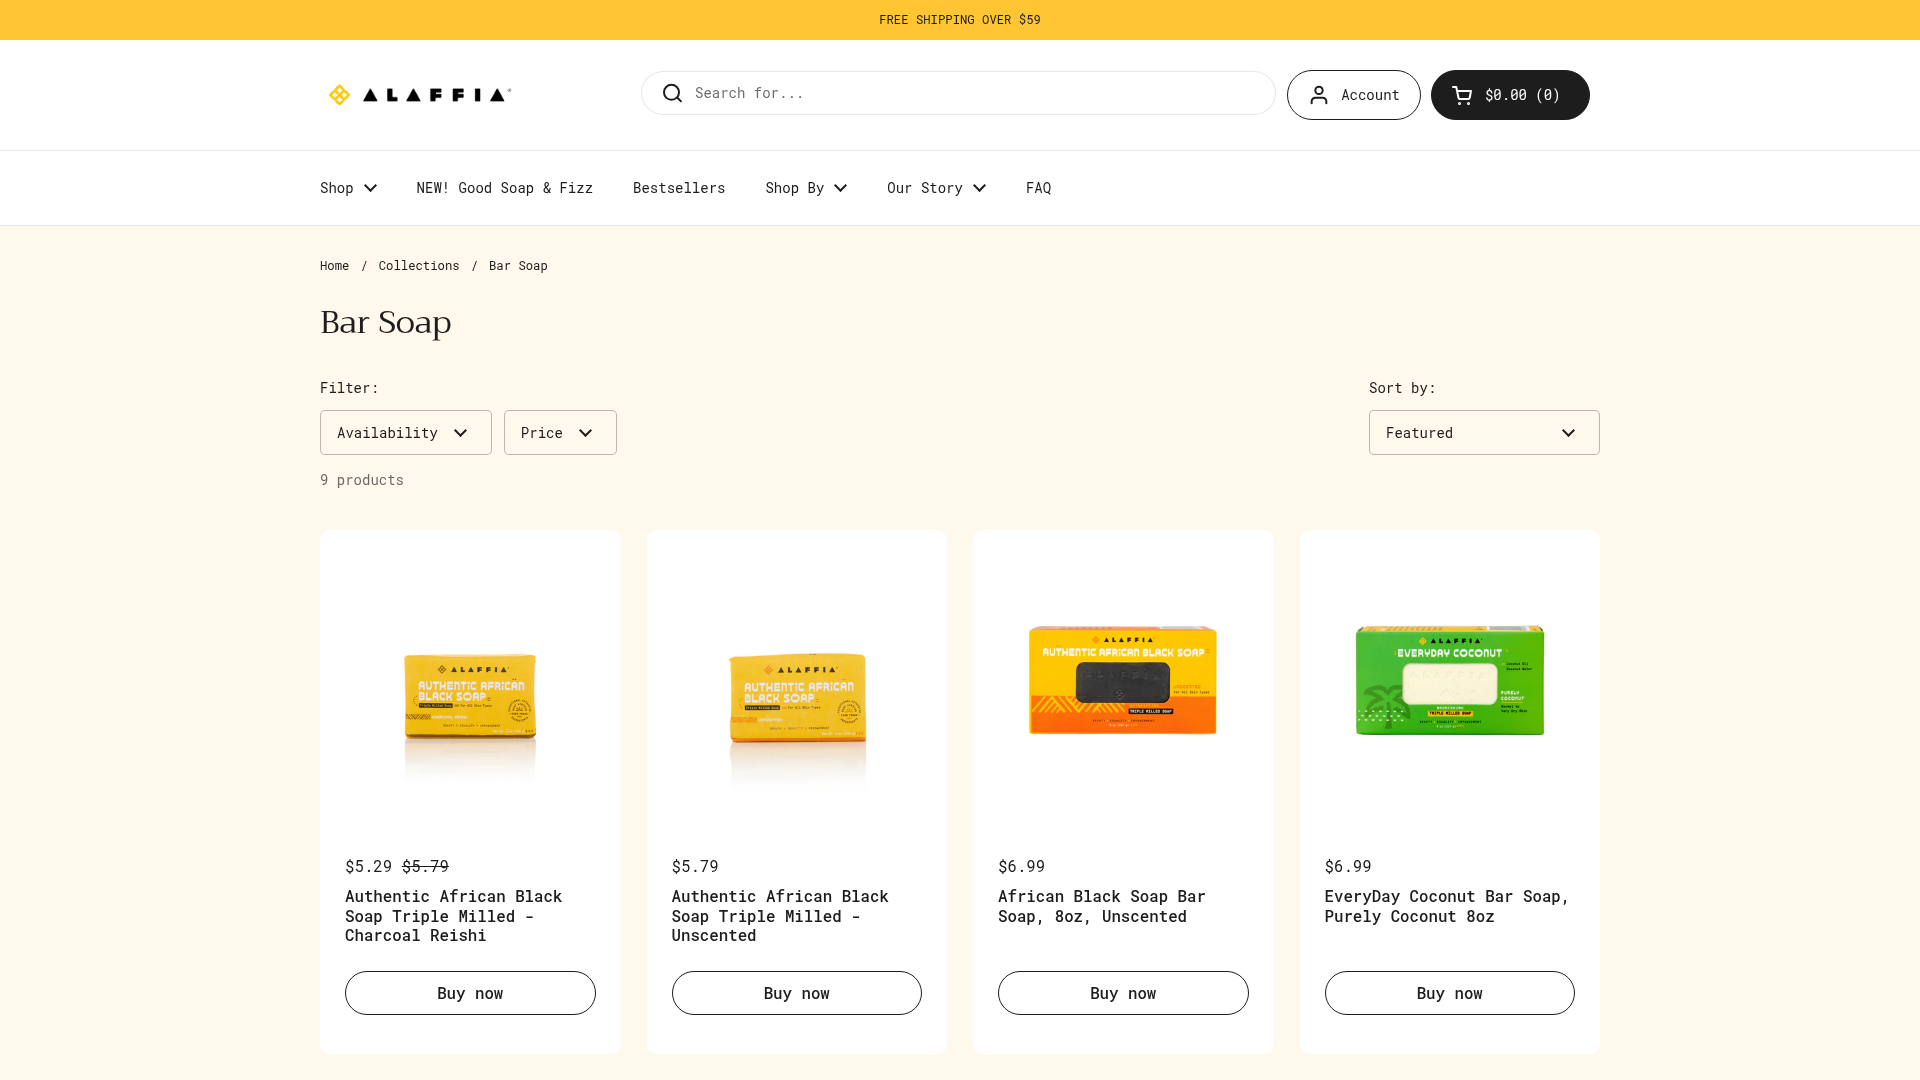1920x1080 pixels.
Task: Buy now EveryDay Coconut Bar Soap
Action: pyautogui.click(x=1450, y=993)
